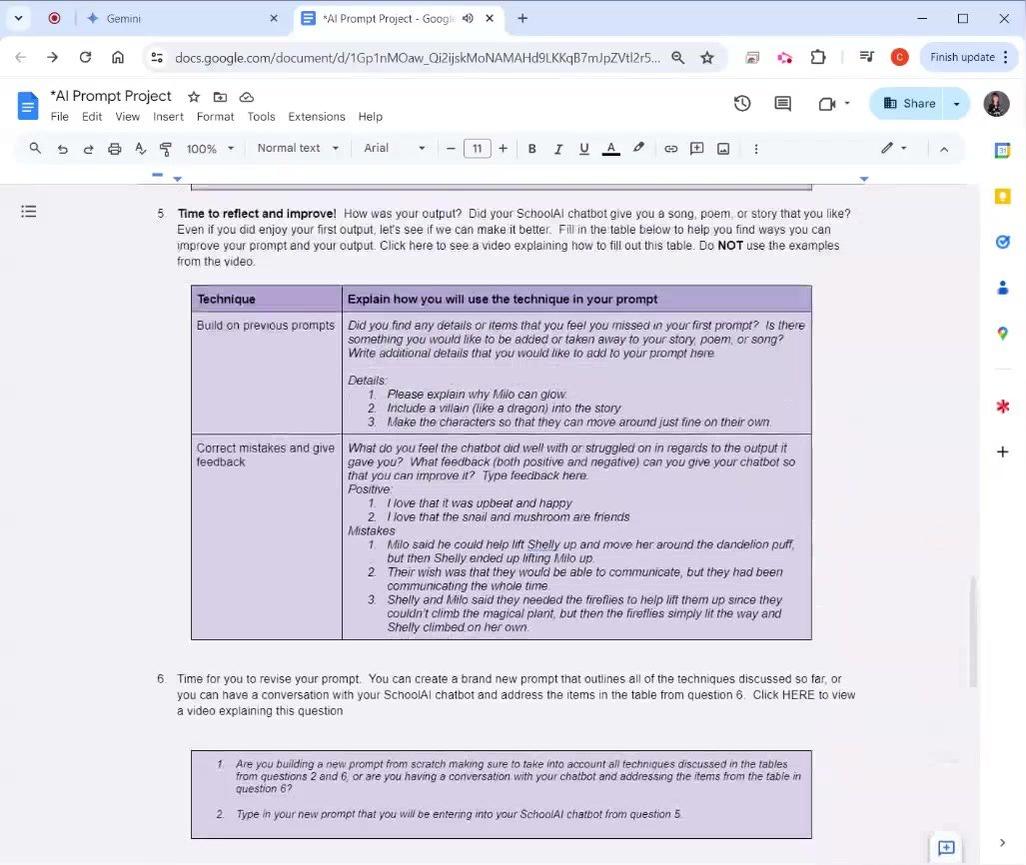
Task: Expand the Meet call options arrow
Action: (x=847, y=103)
